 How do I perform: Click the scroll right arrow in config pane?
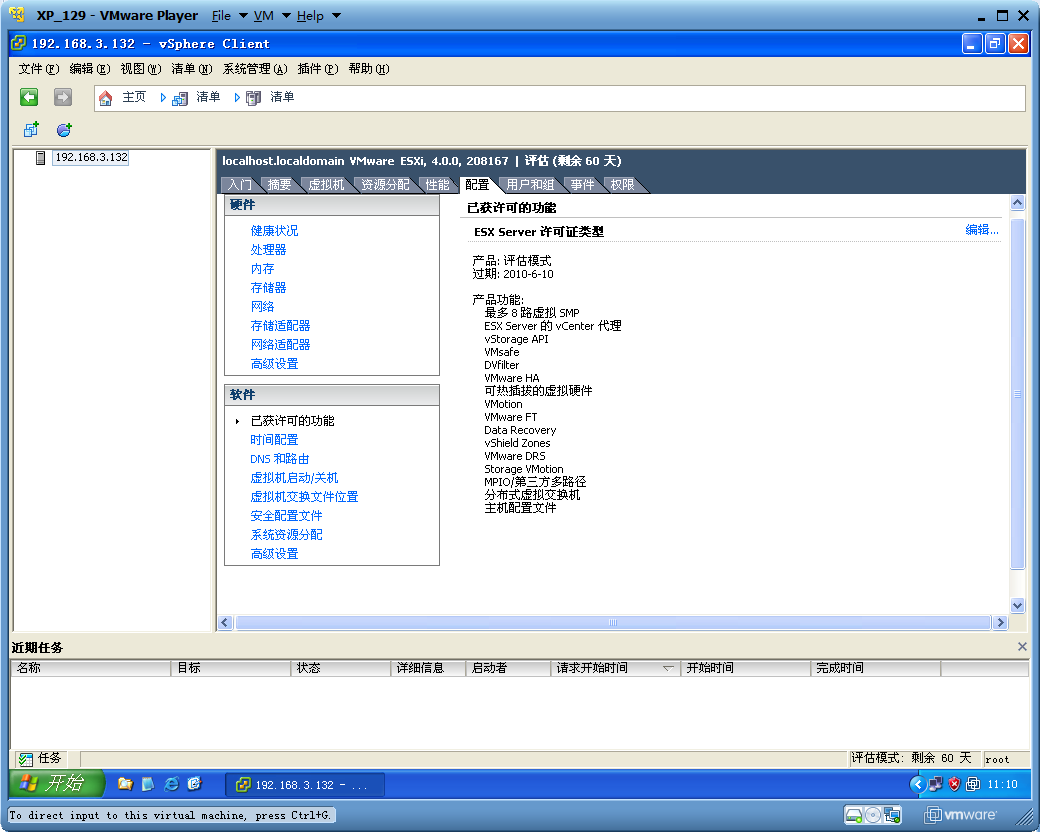click(x=1000, y=622)
